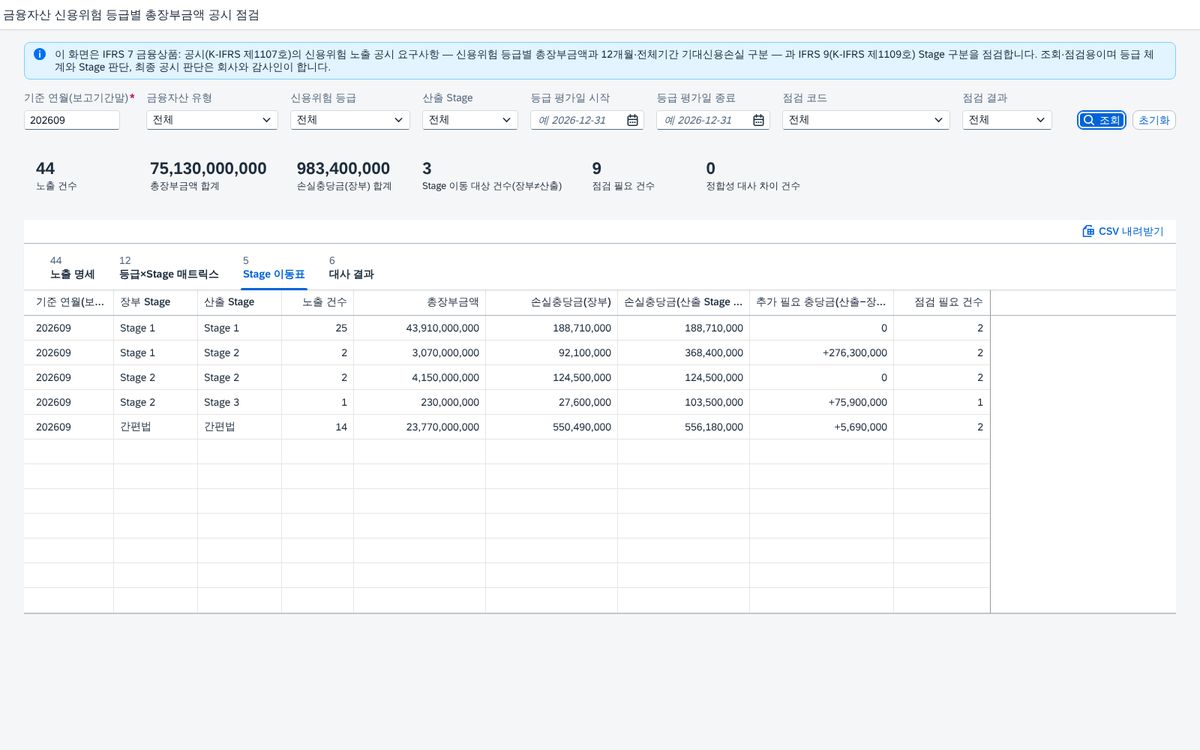
Task: Click the 550,490,000 book allowance cell
Action: pyautogui.click(x=551, y=427)
